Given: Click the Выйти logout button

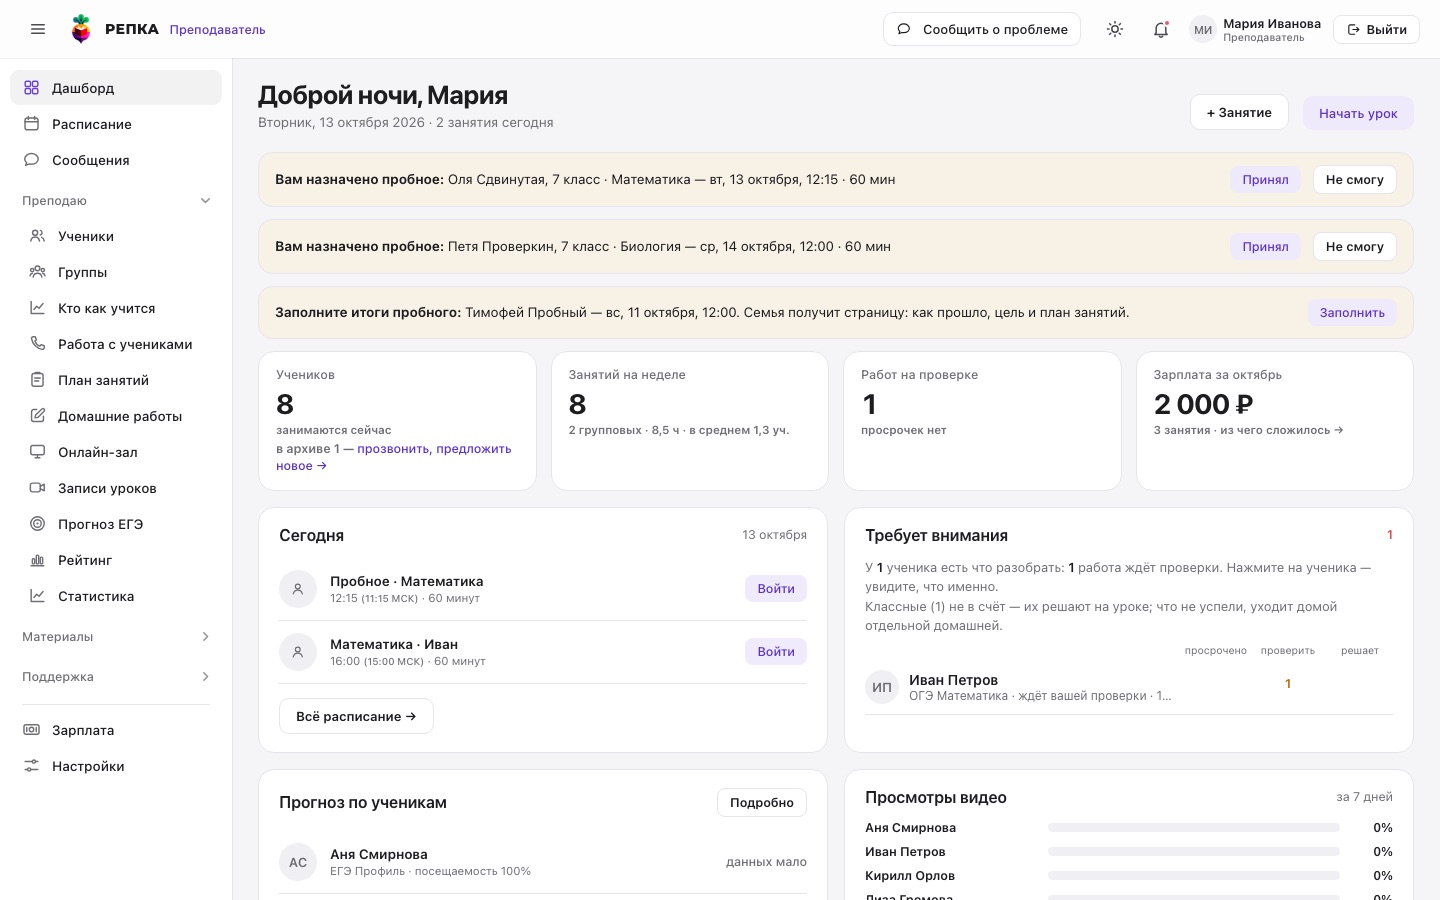Looking at the screenshot, I should pos(1376,29).
